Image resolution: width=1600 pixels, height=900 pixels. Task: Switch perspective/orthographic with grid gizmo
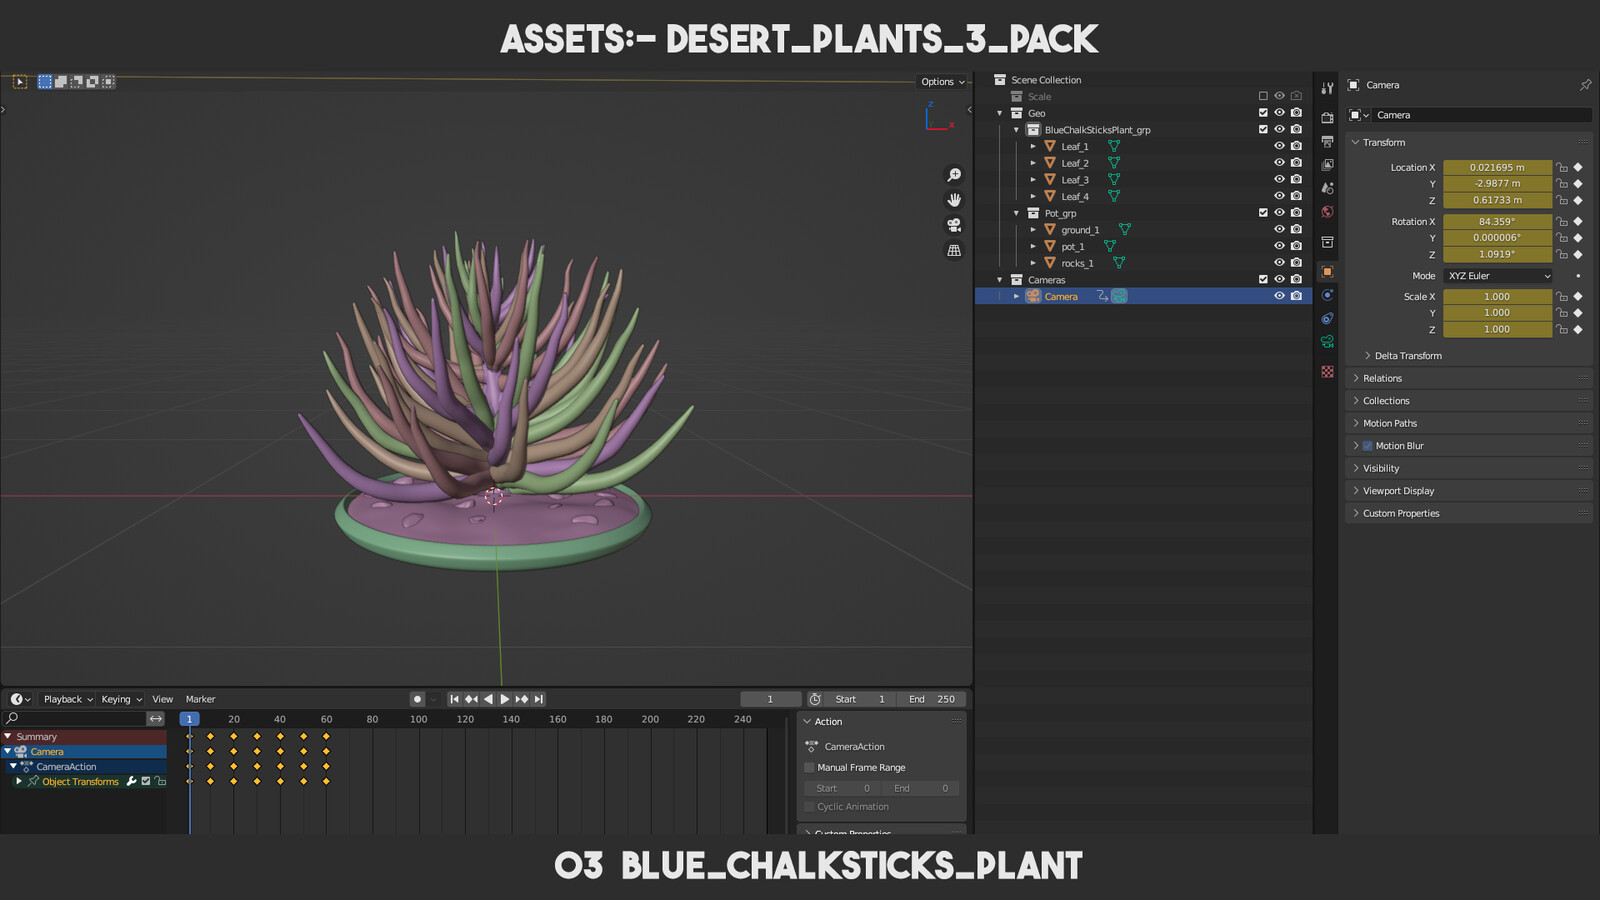[954, 250]
